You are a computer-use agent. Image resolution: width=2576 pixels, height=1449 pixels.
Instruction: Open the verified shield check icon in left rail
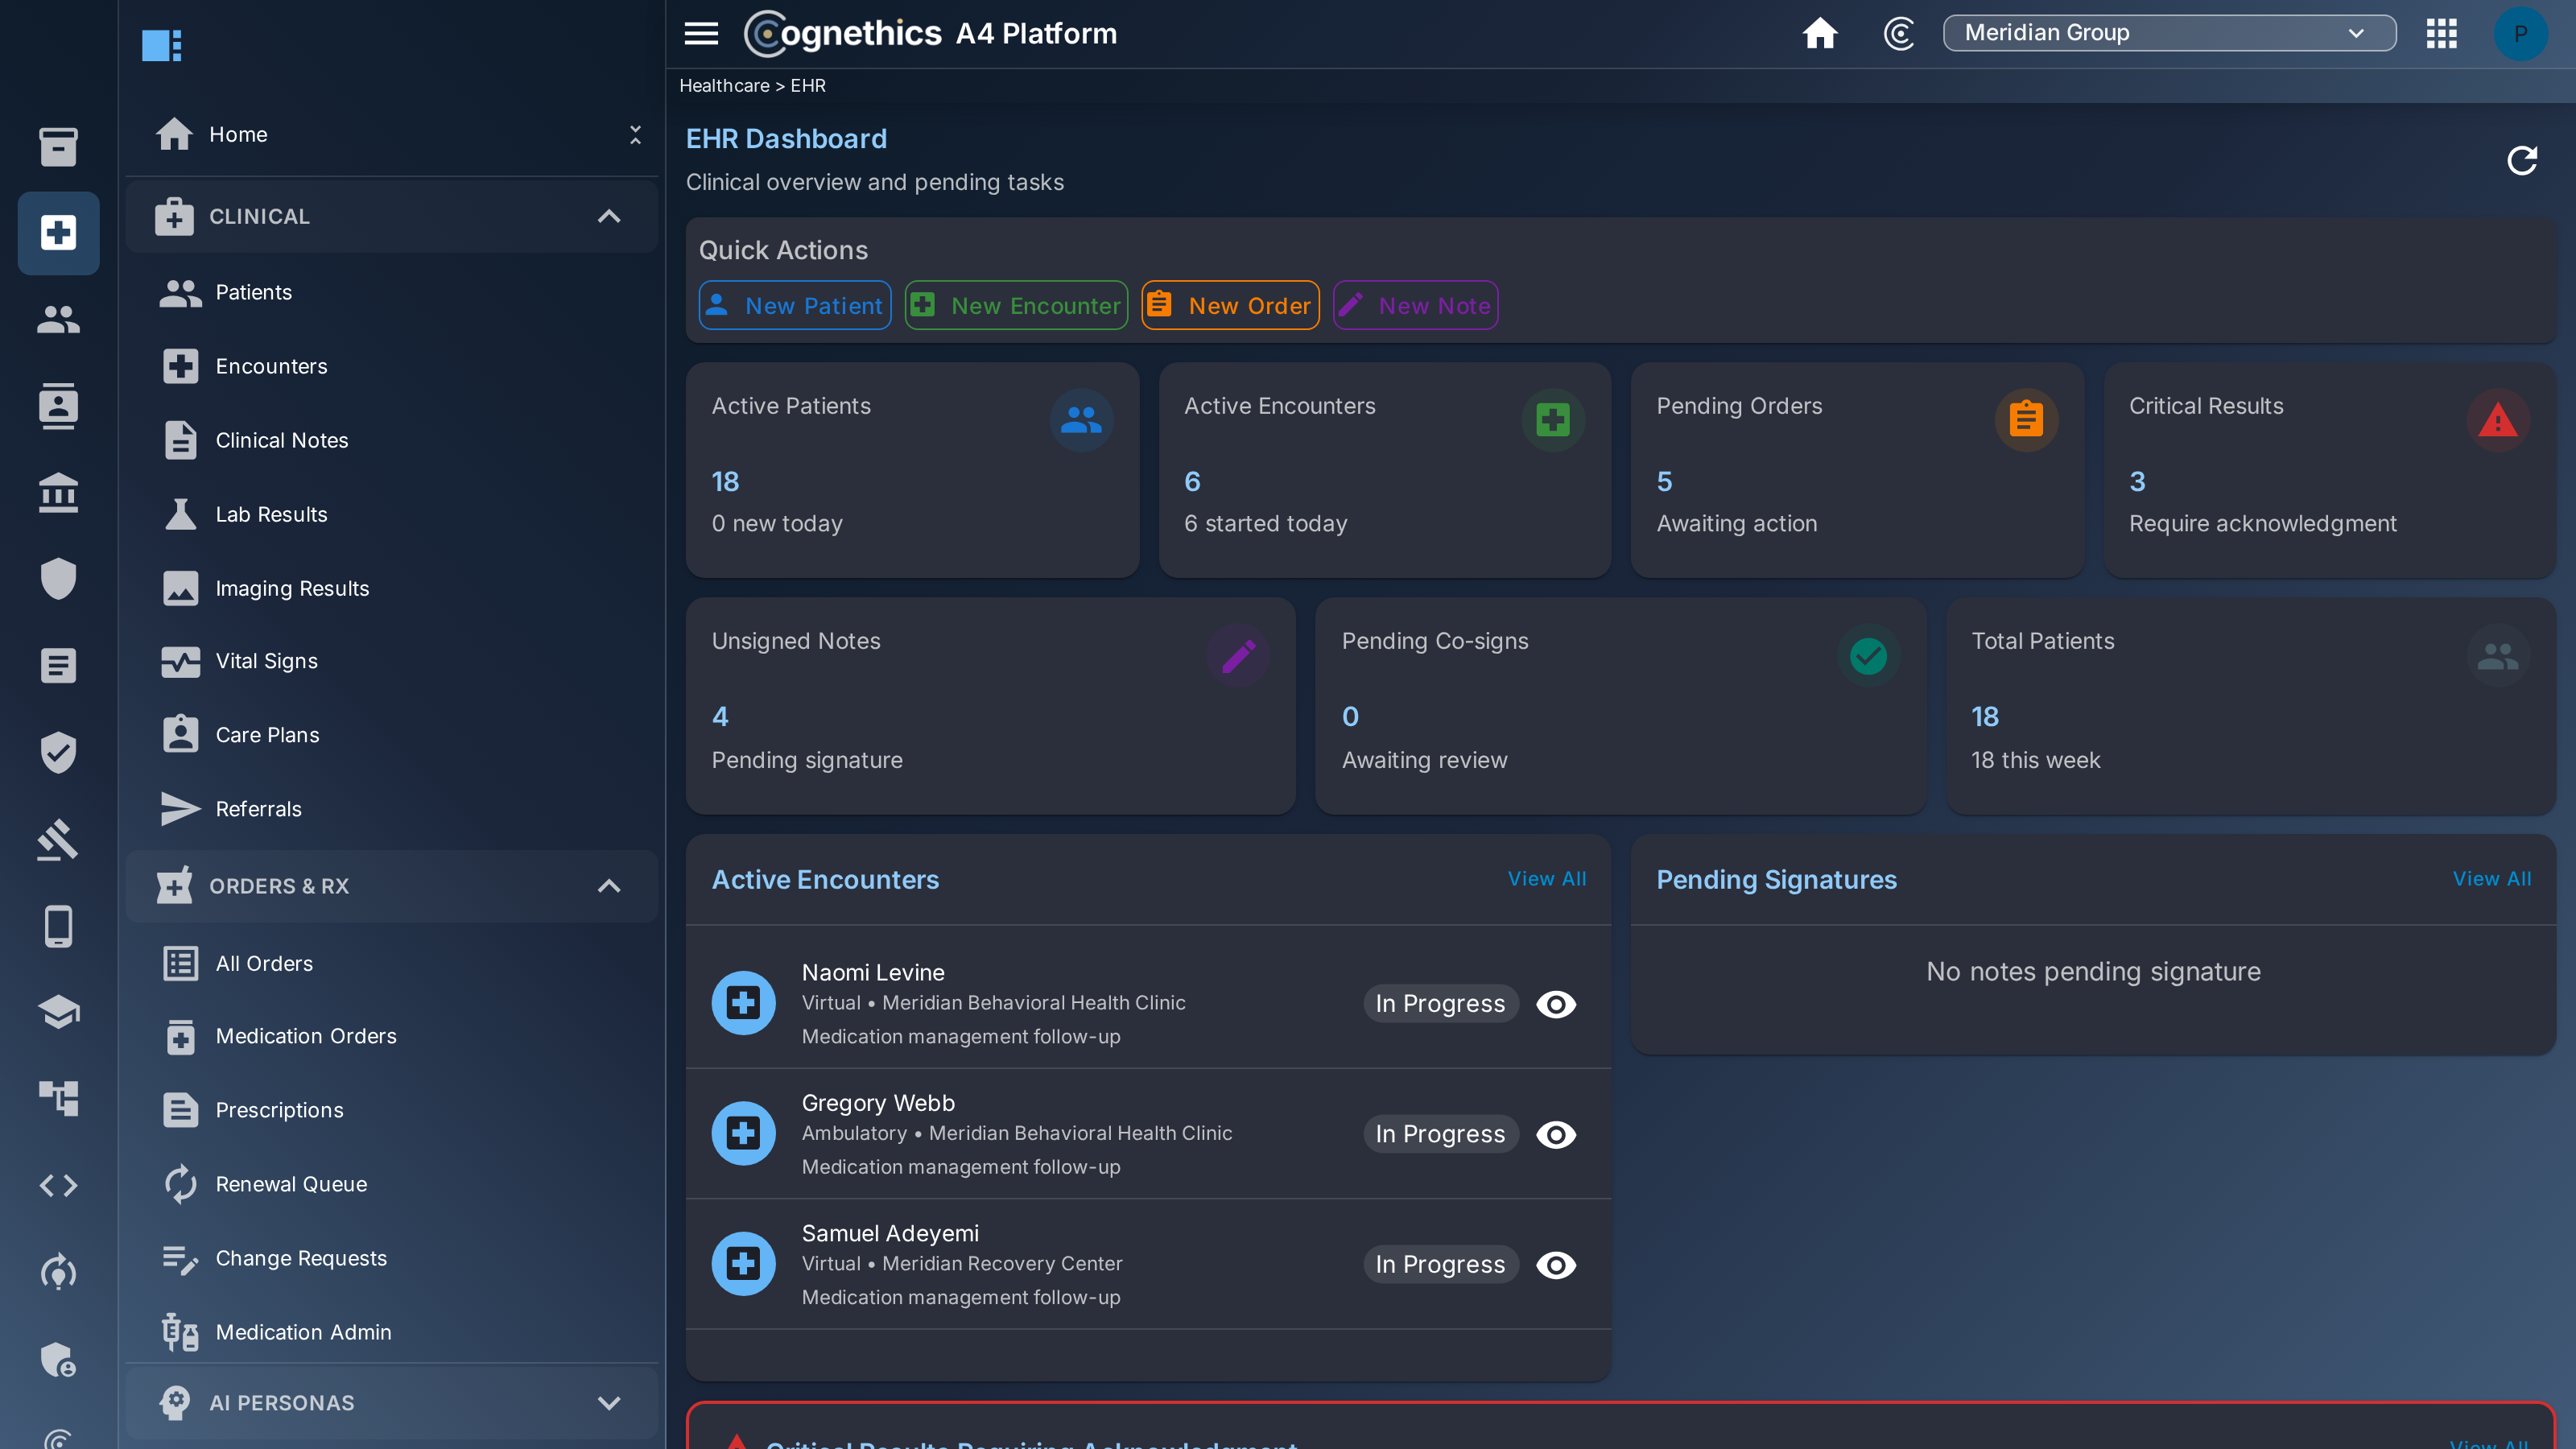tap(58, 752)
